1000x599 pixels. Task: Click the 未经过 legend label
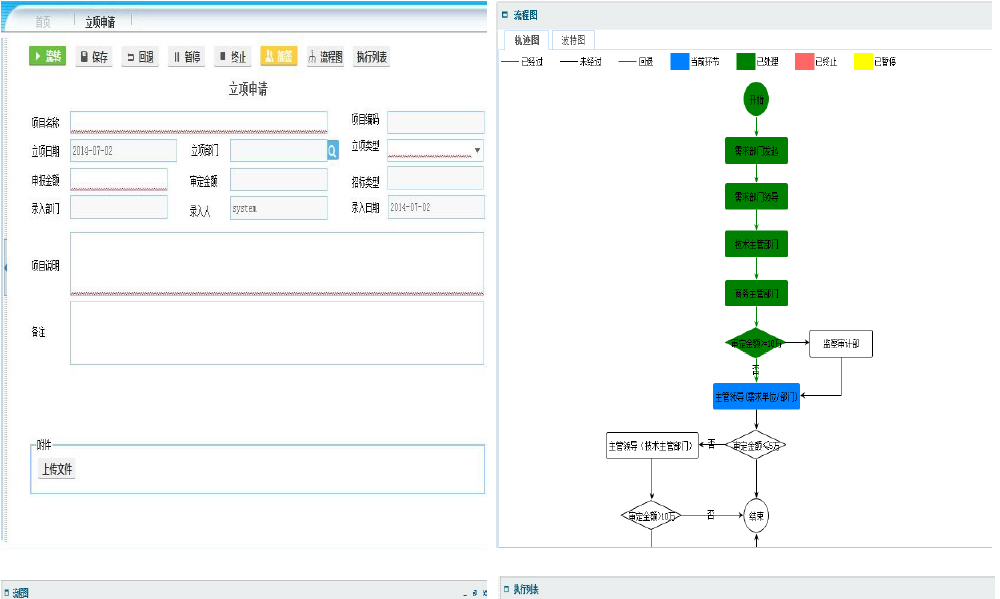591,62
